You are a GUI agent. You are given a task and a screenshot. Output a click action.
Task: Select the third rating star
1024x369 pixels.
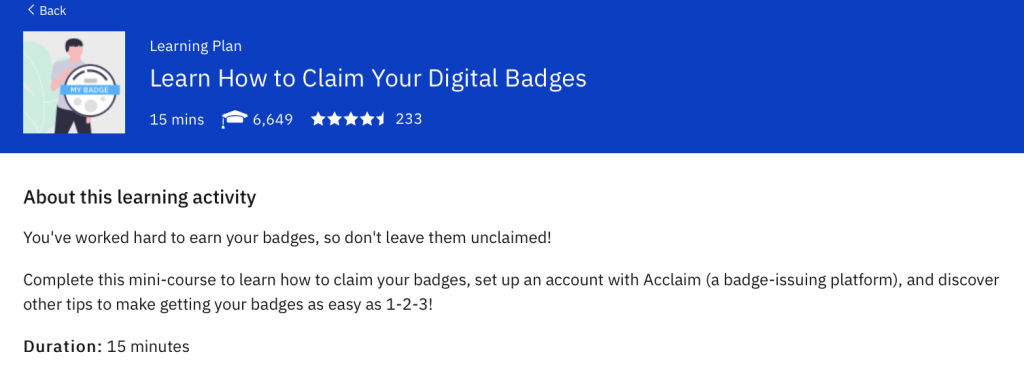[349, 119]
